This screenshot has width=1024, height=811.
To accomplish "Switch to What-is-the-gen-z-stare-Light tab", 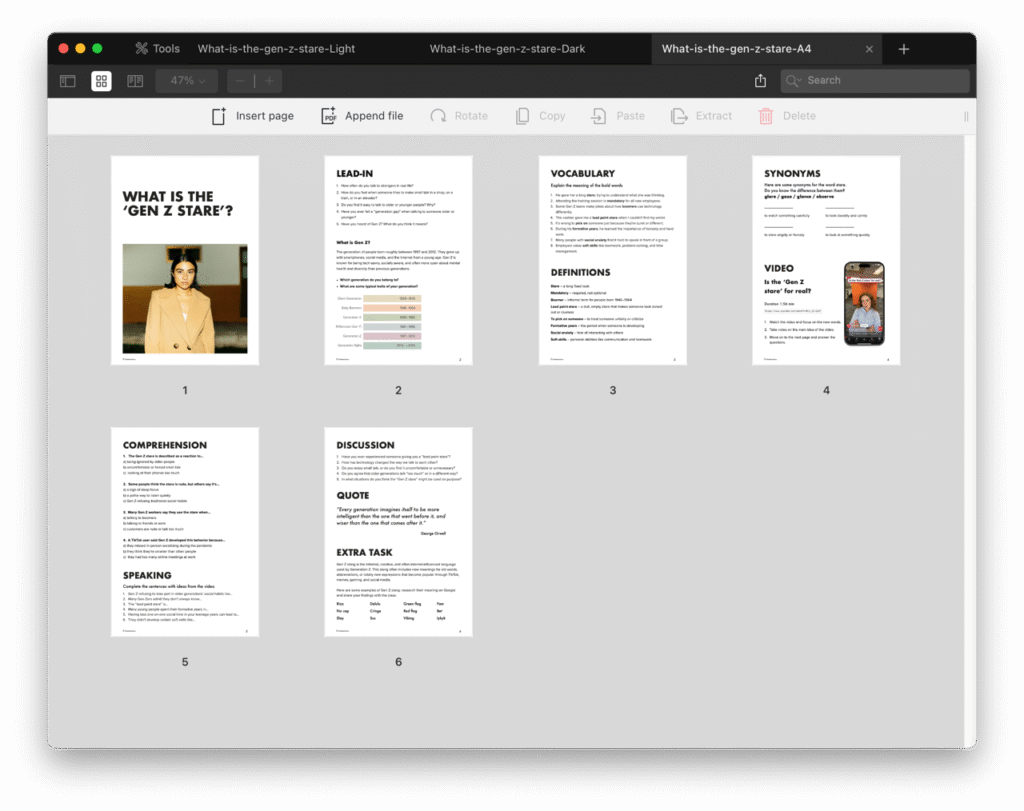I will pos(276,49).
